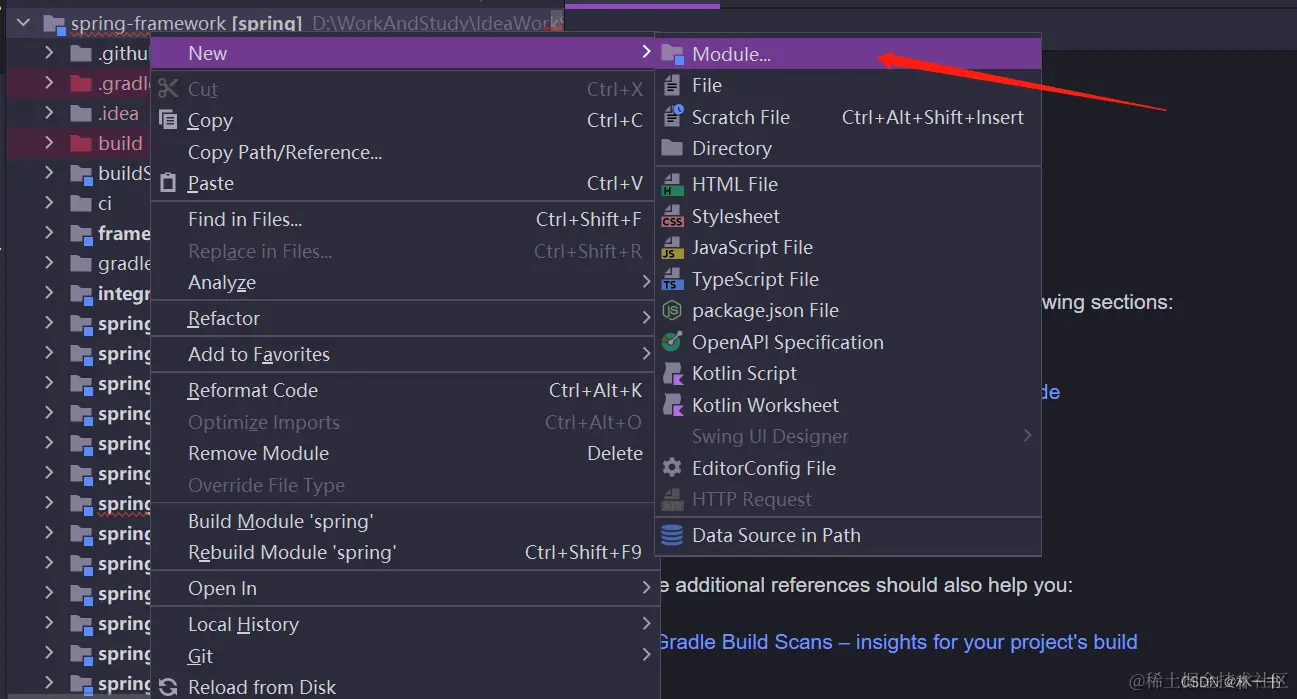Click the File icon in the New submenu
Image resolution: width=1297 pixels, height=699 pixels.
(672, 86)
